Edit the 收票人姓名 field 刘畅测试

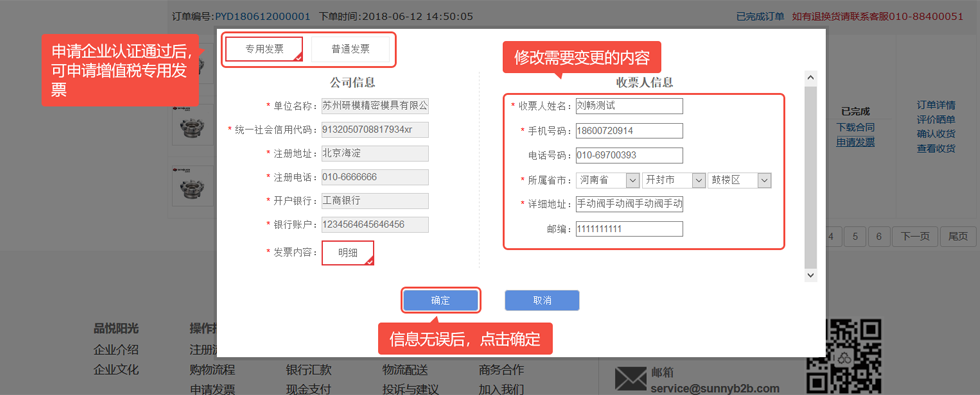point(629,106)
